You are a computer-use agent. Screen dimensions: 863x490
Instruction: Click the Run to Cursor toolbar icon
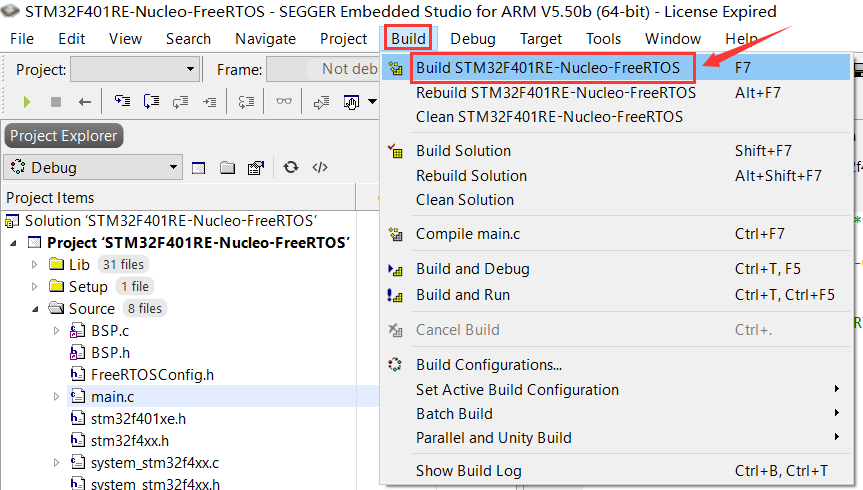209,101
